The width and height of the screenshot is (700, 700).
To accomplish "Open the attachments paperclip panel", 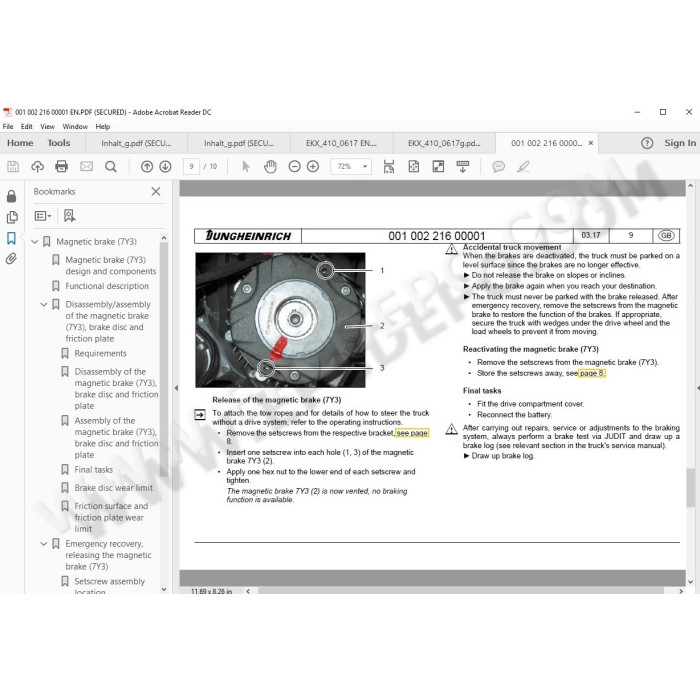I will click(12, 258).
